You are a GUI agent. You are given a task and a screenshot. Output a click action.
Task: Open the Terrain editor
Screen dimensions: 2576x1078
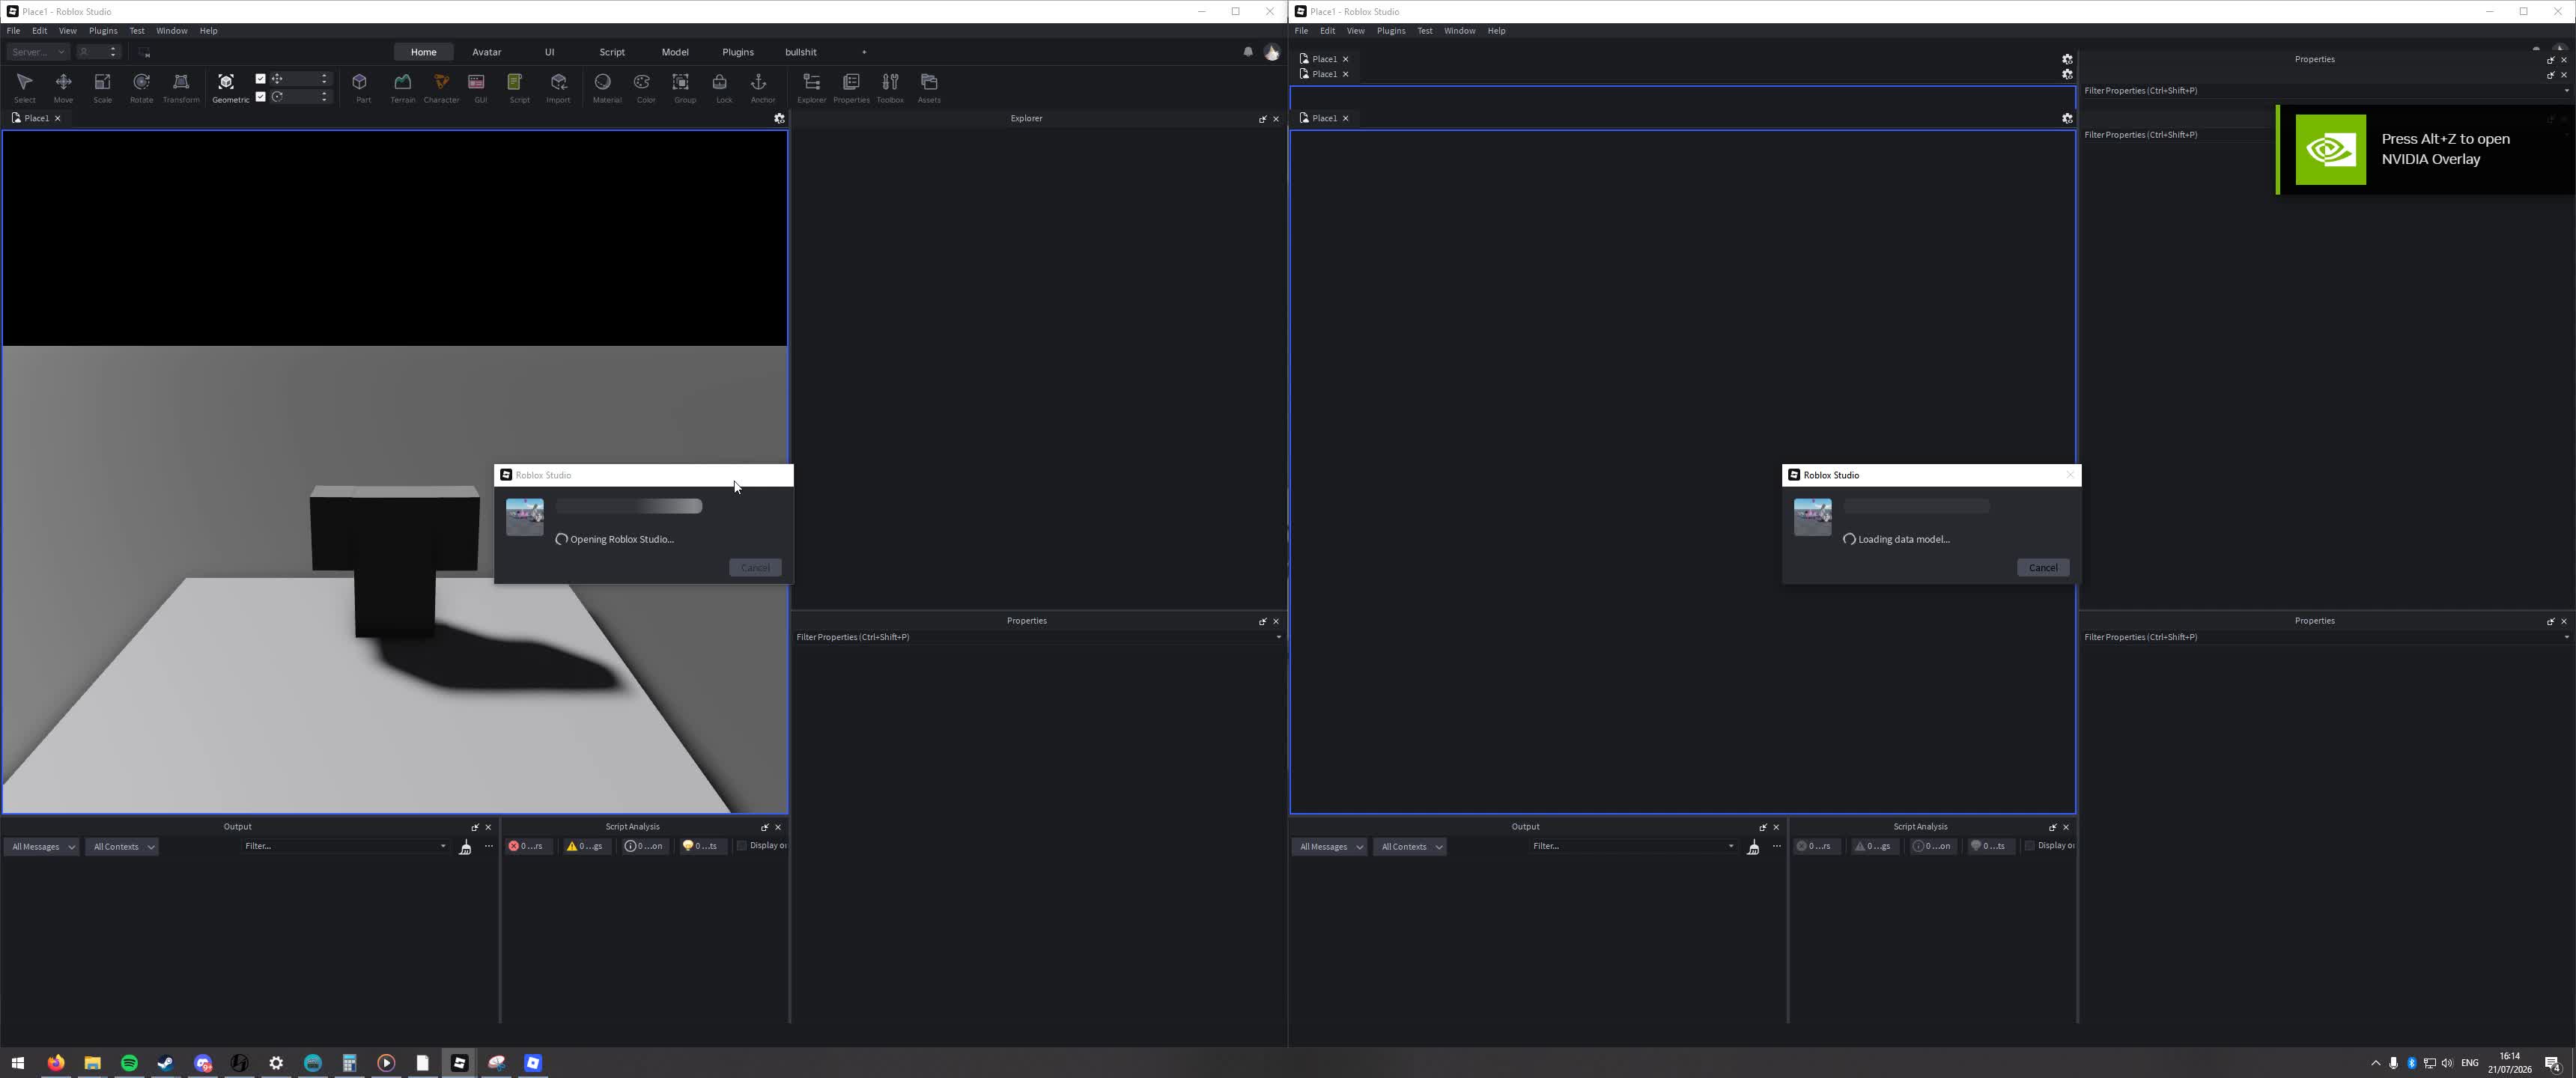pyautogui.click(x=402, y=87)
